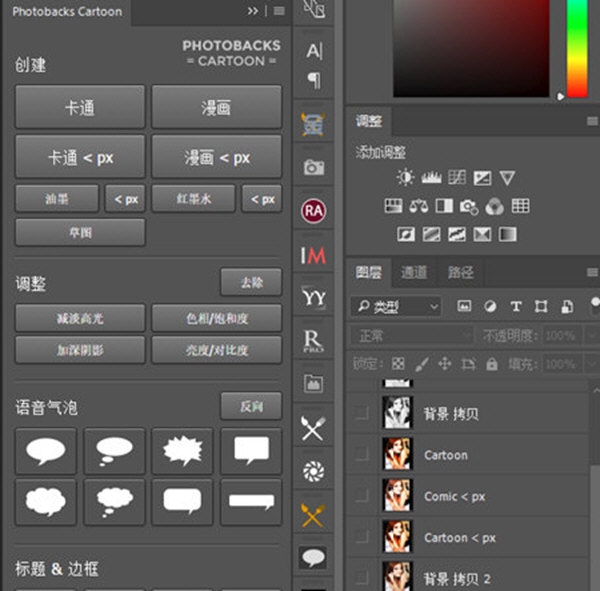Click the 卡通 cartoon button

coord(80,107)
